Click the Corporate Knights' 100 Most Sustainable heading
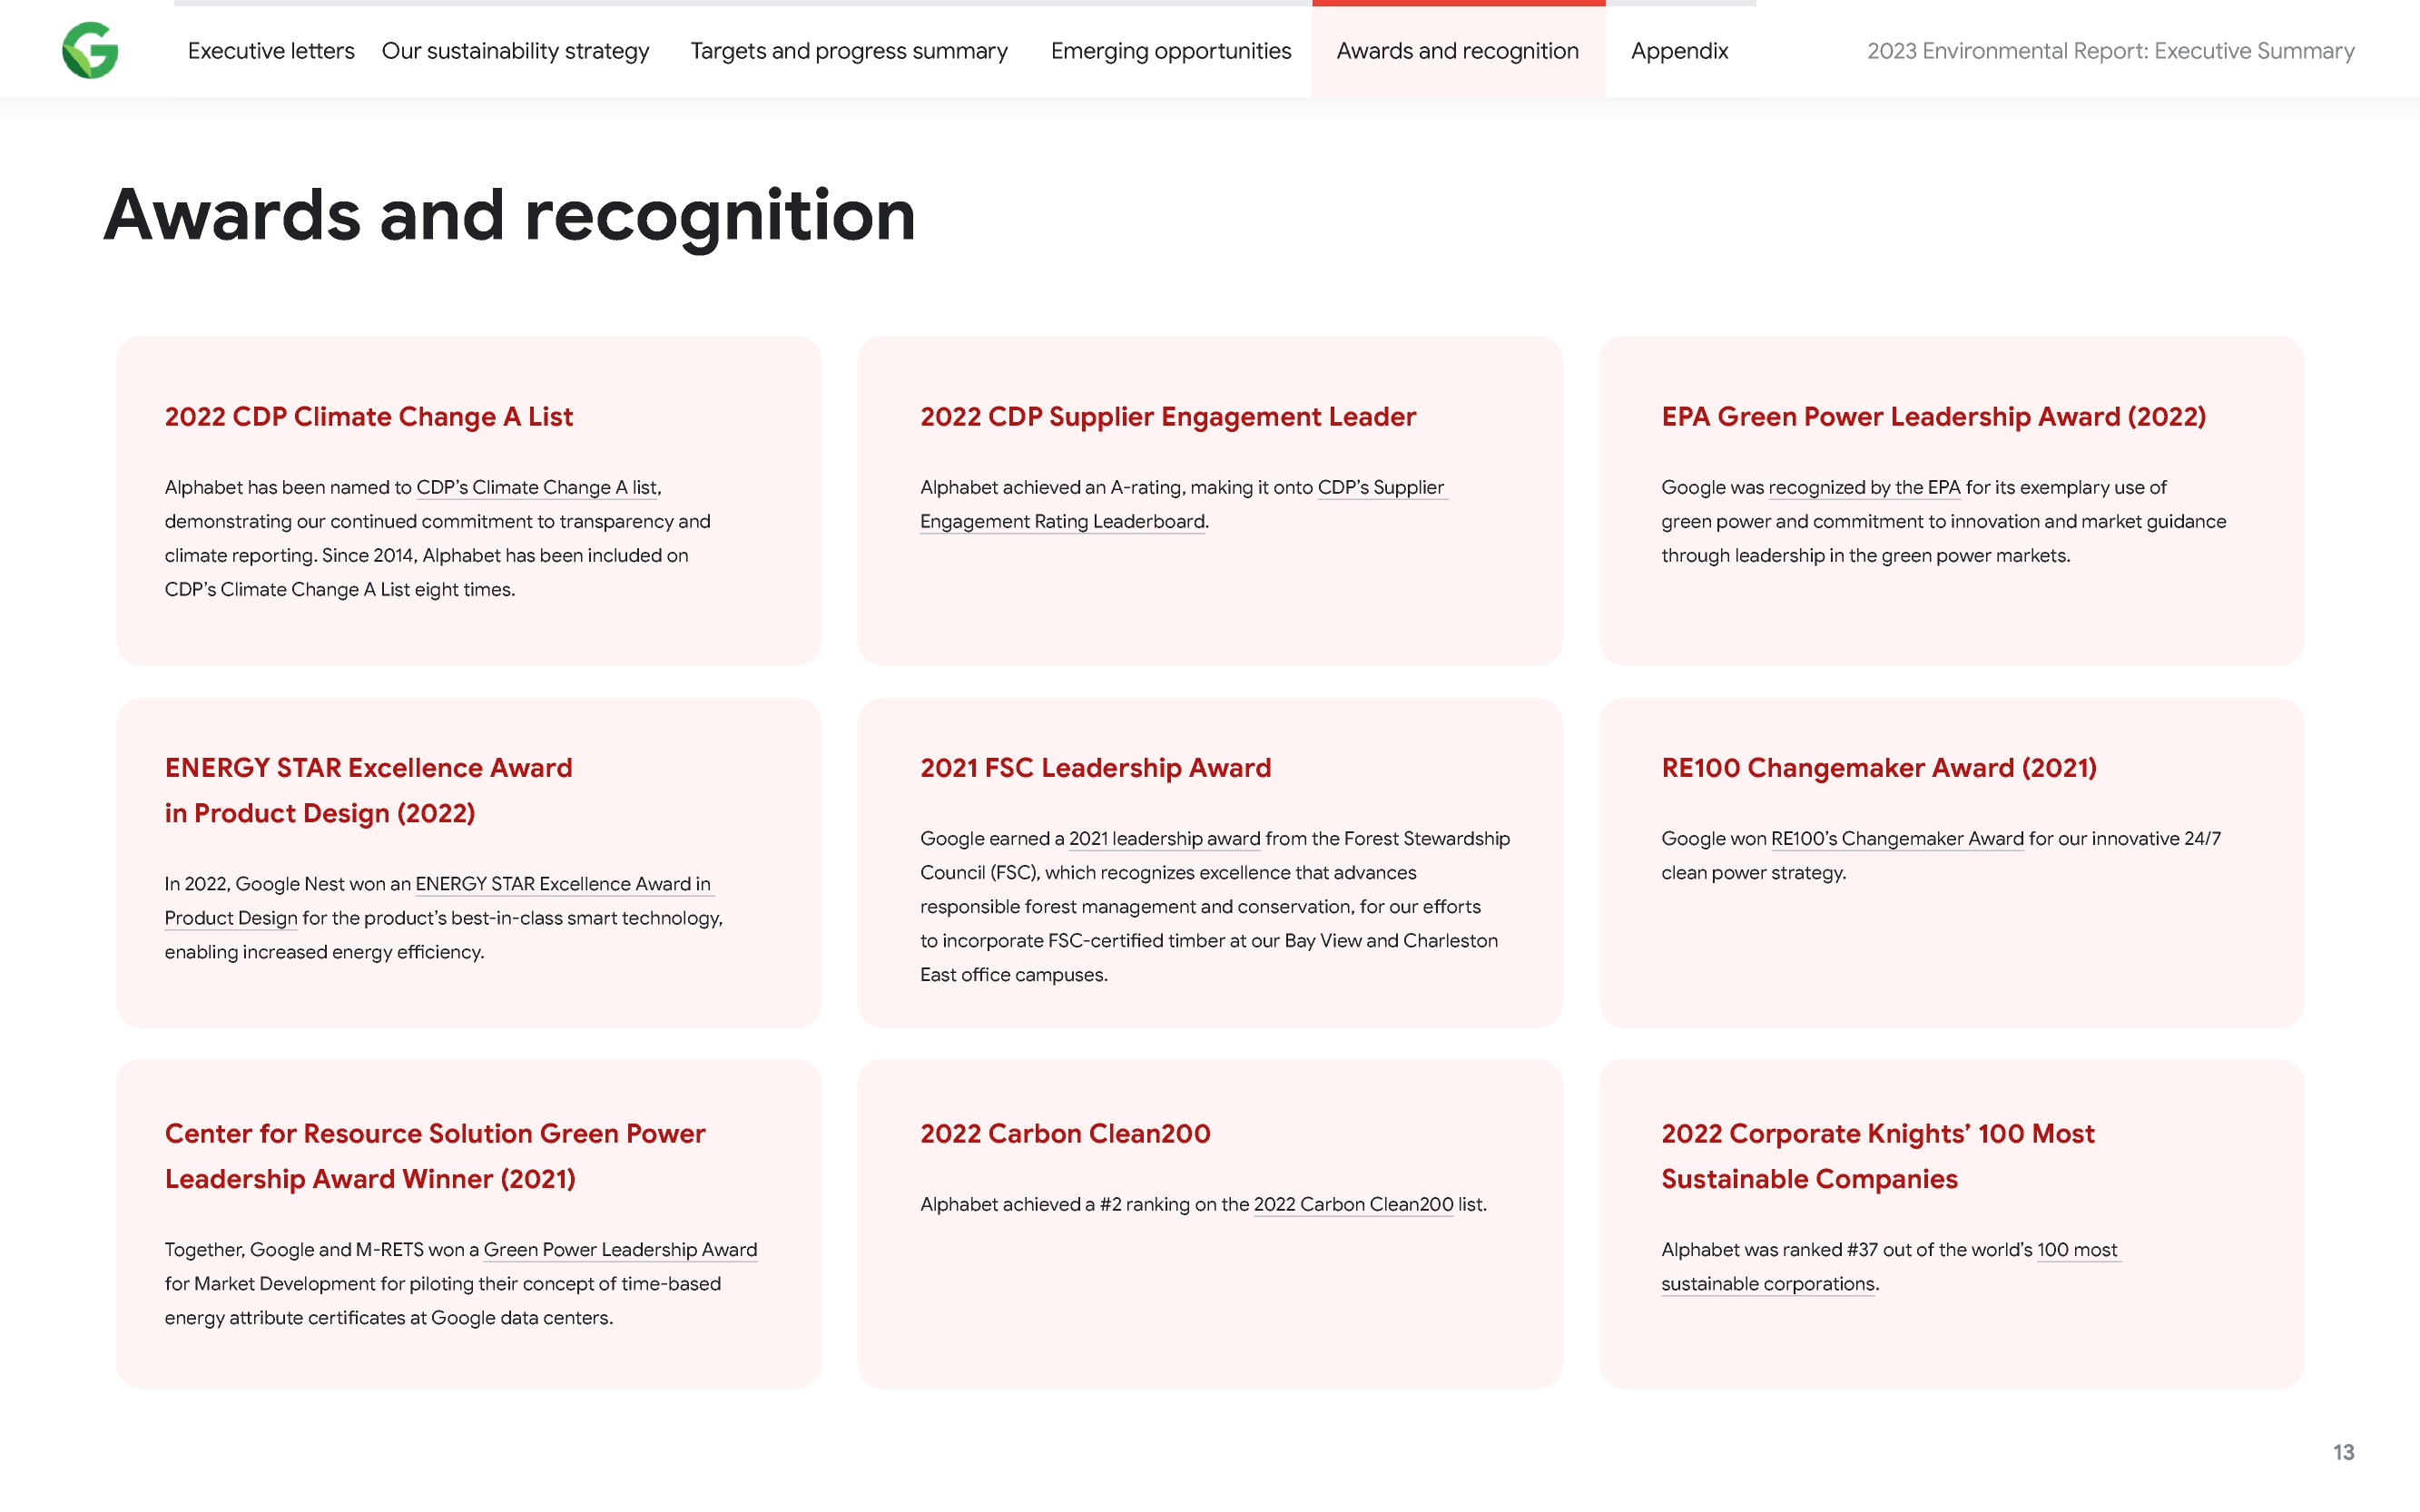The width and height of the screenshot is (2420, 1512). 1877,1156
